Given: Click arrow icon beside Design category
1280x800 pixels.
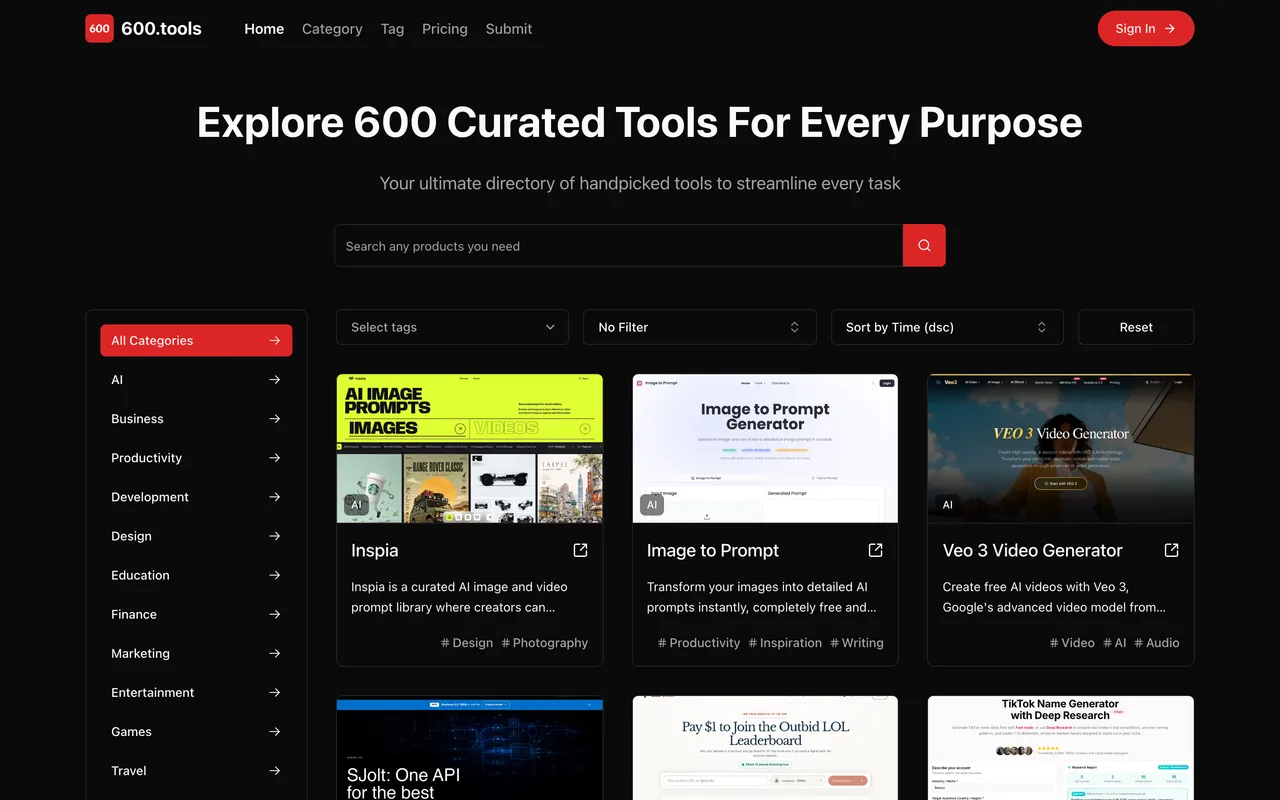Looking at the screenshot, I should pos(275,536).
